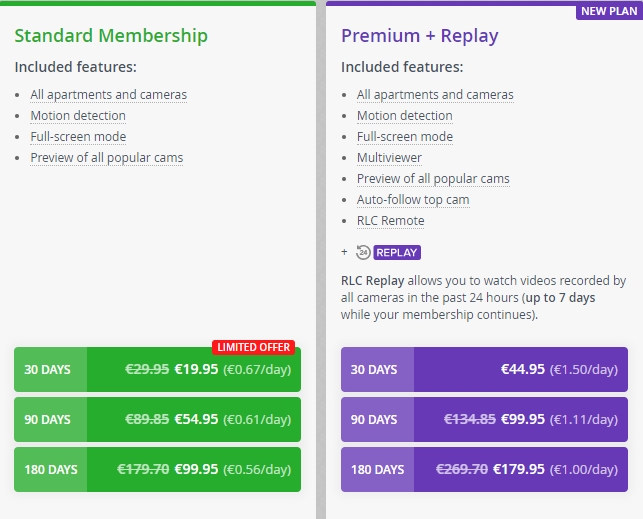Open Standard 'All apartments and cameras' feature link
Viewport: 643px width, 519px height.
tap(108, 95)
